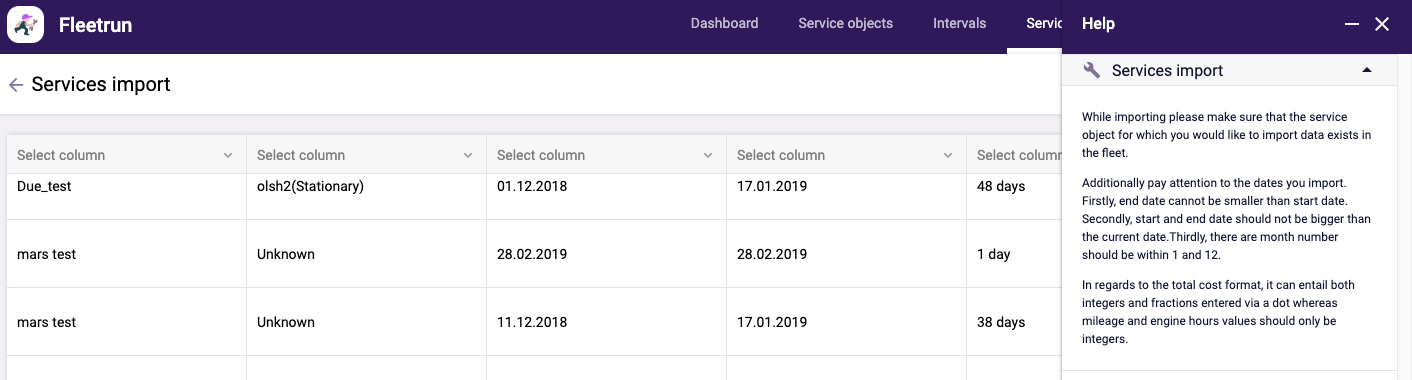Click the Fleetrun app logo icon

point(25,24)
